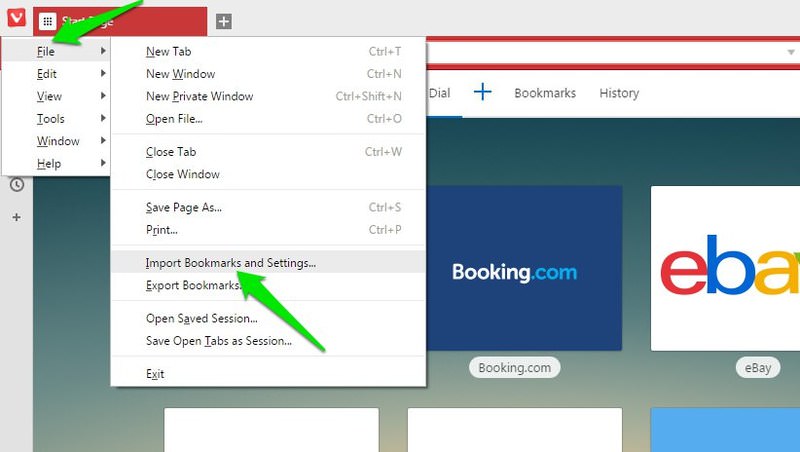Expand the View submenu arrow

pos(103,96)
